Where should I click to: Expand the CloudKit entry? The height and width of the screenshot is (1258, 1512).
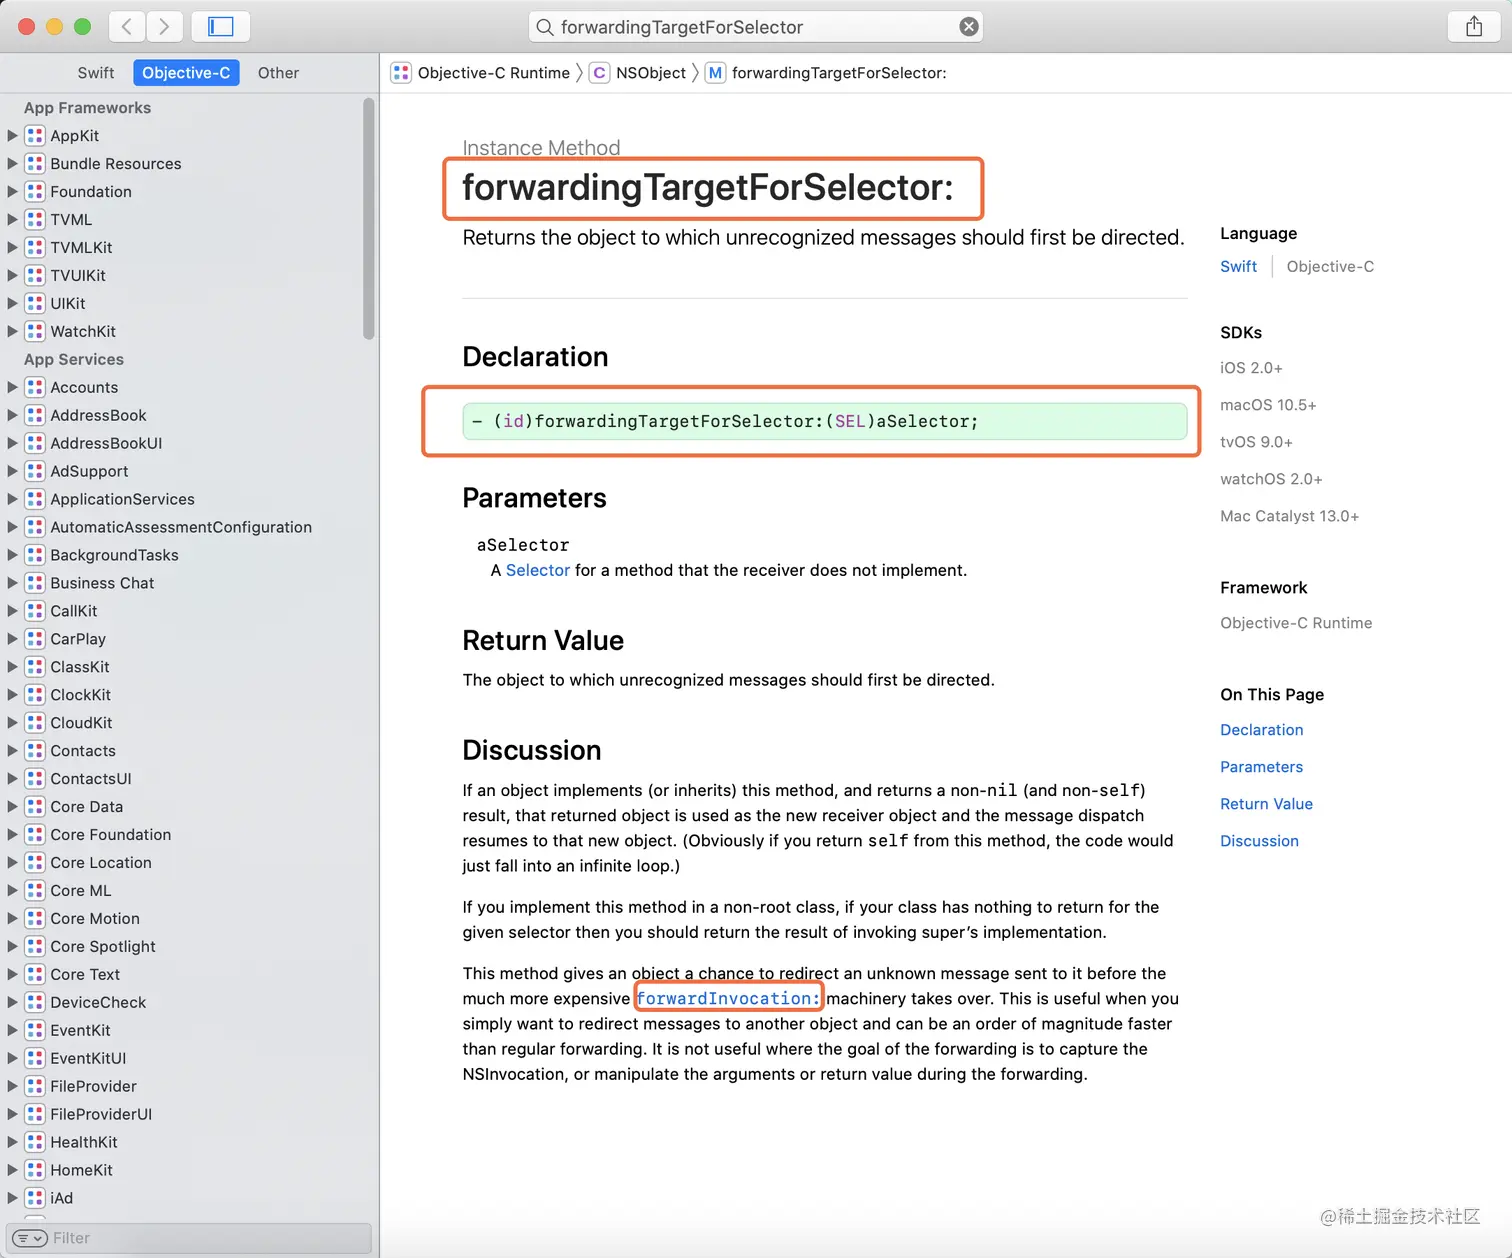[x=13, y=723]
